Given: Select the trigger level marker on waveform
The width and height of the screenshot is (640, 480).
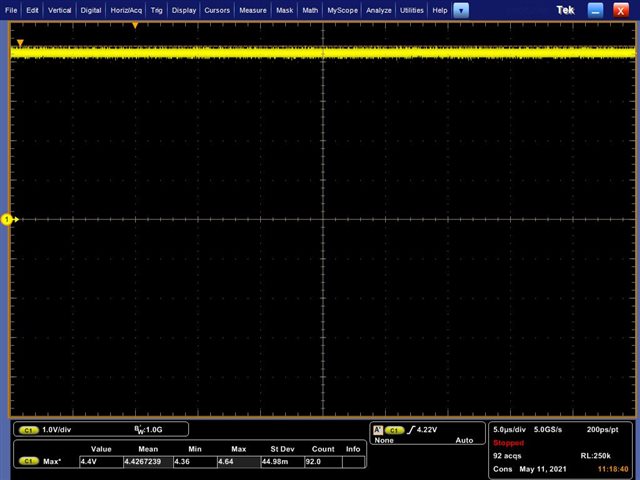Looking at the screenshot, I should (20, 42).
